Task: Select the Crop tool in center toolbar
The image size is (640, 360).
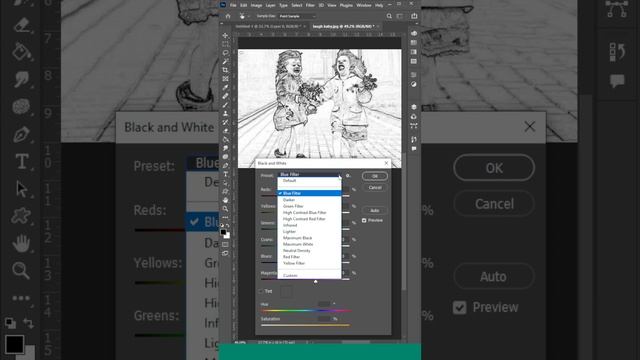Action: click(x=225, y=70)
